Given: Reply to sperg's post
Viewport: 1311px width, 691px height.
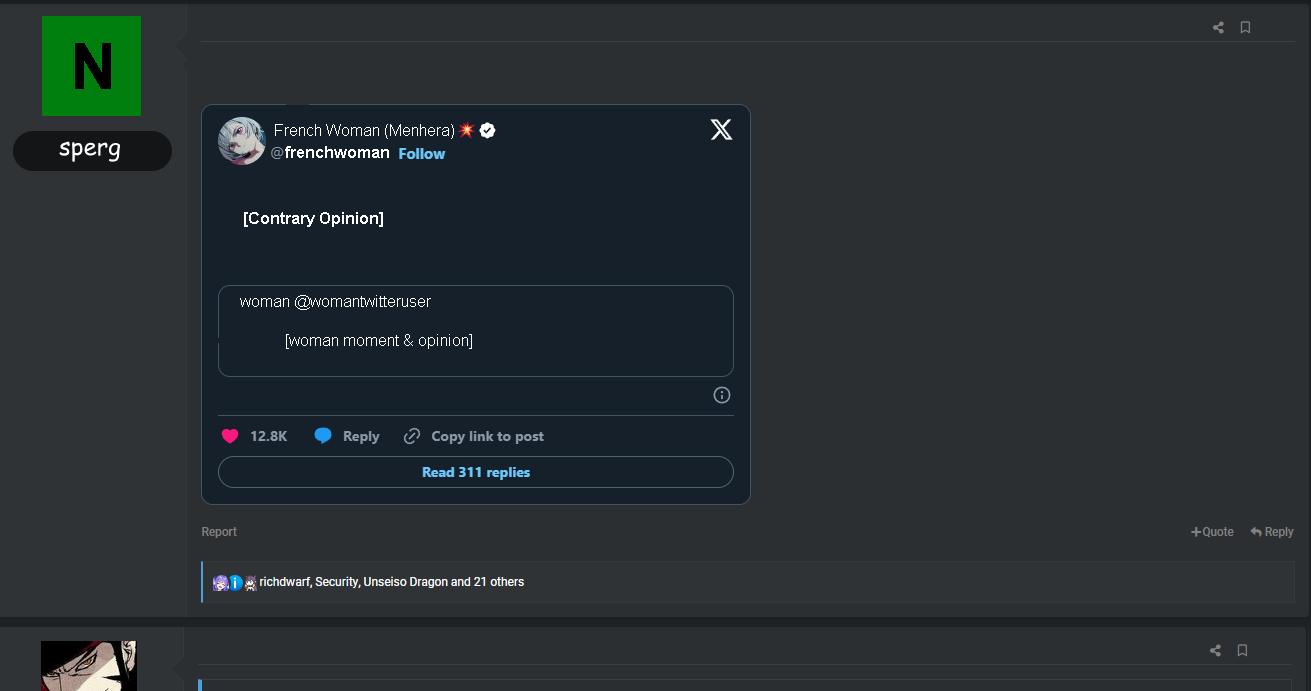Looking at the screenshot, I should (x=1272, y=532).
